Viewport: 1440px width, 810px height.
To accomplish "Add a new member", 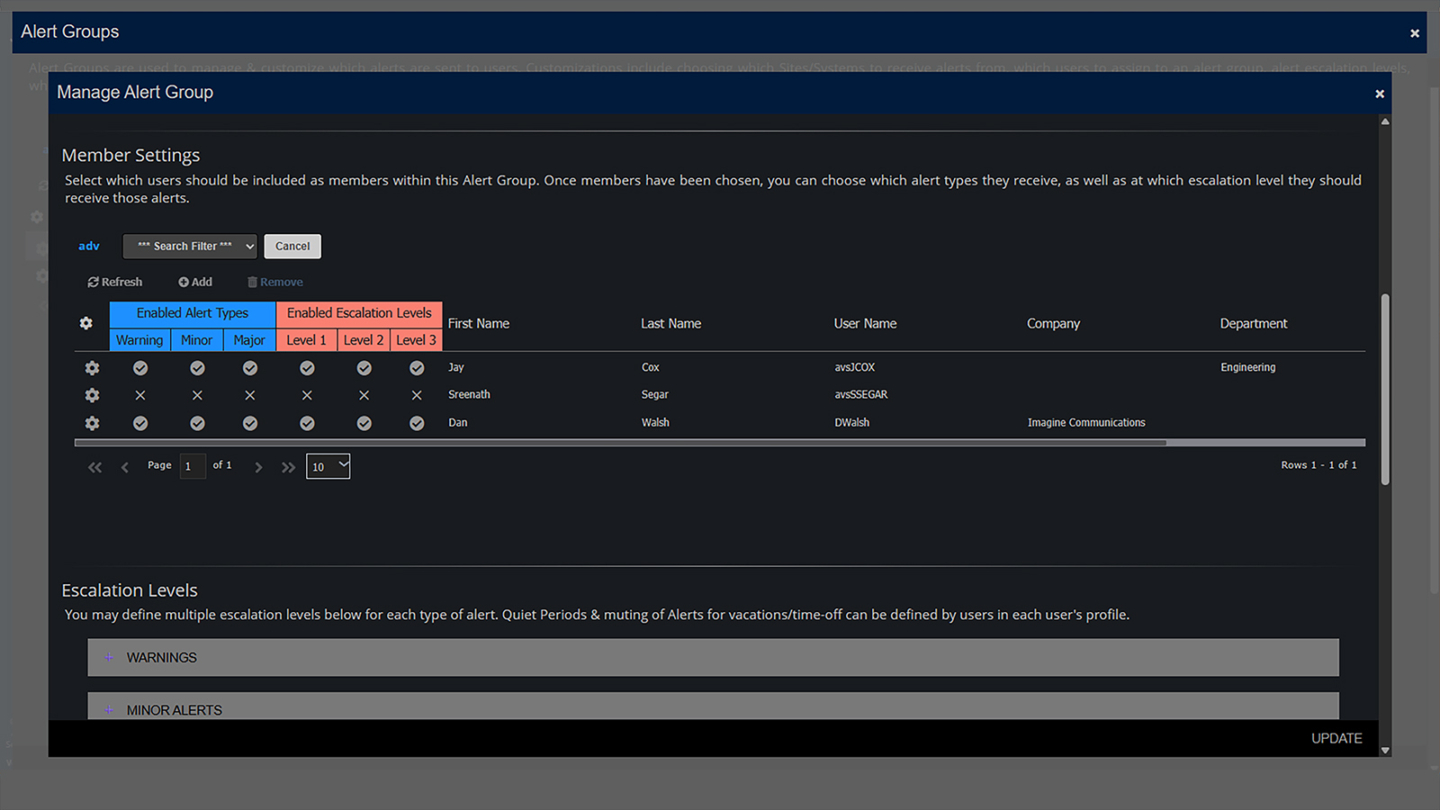I will click(x=195, y=282).
